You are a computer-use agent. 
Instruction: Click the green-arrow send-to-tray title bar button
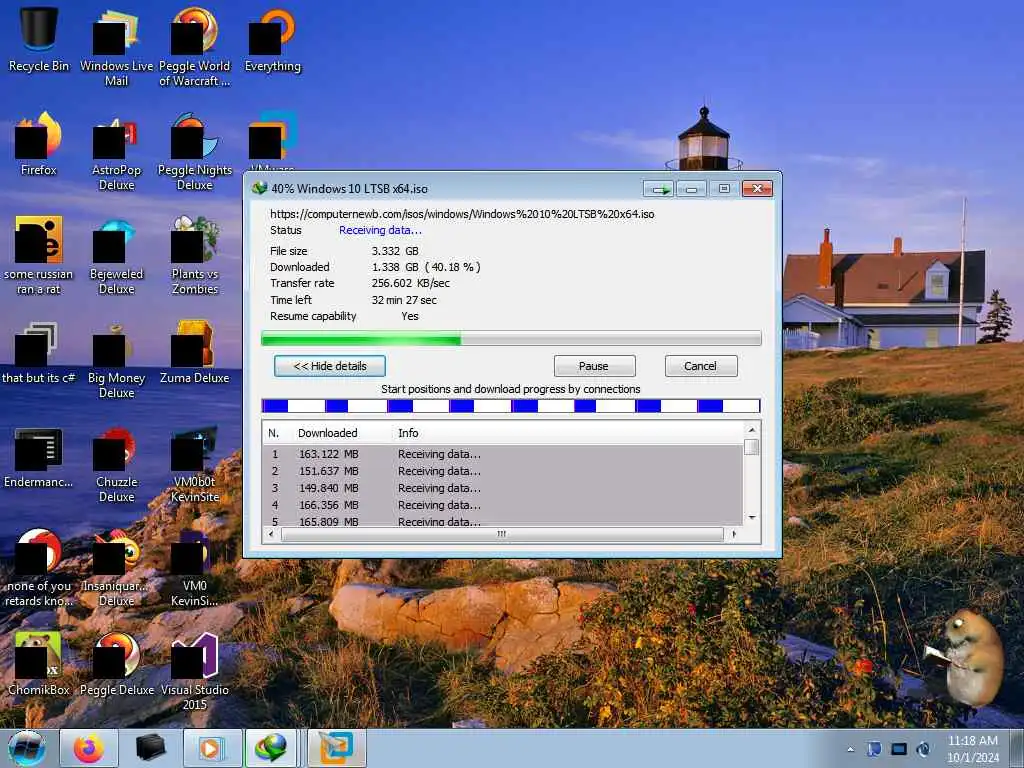658,189
